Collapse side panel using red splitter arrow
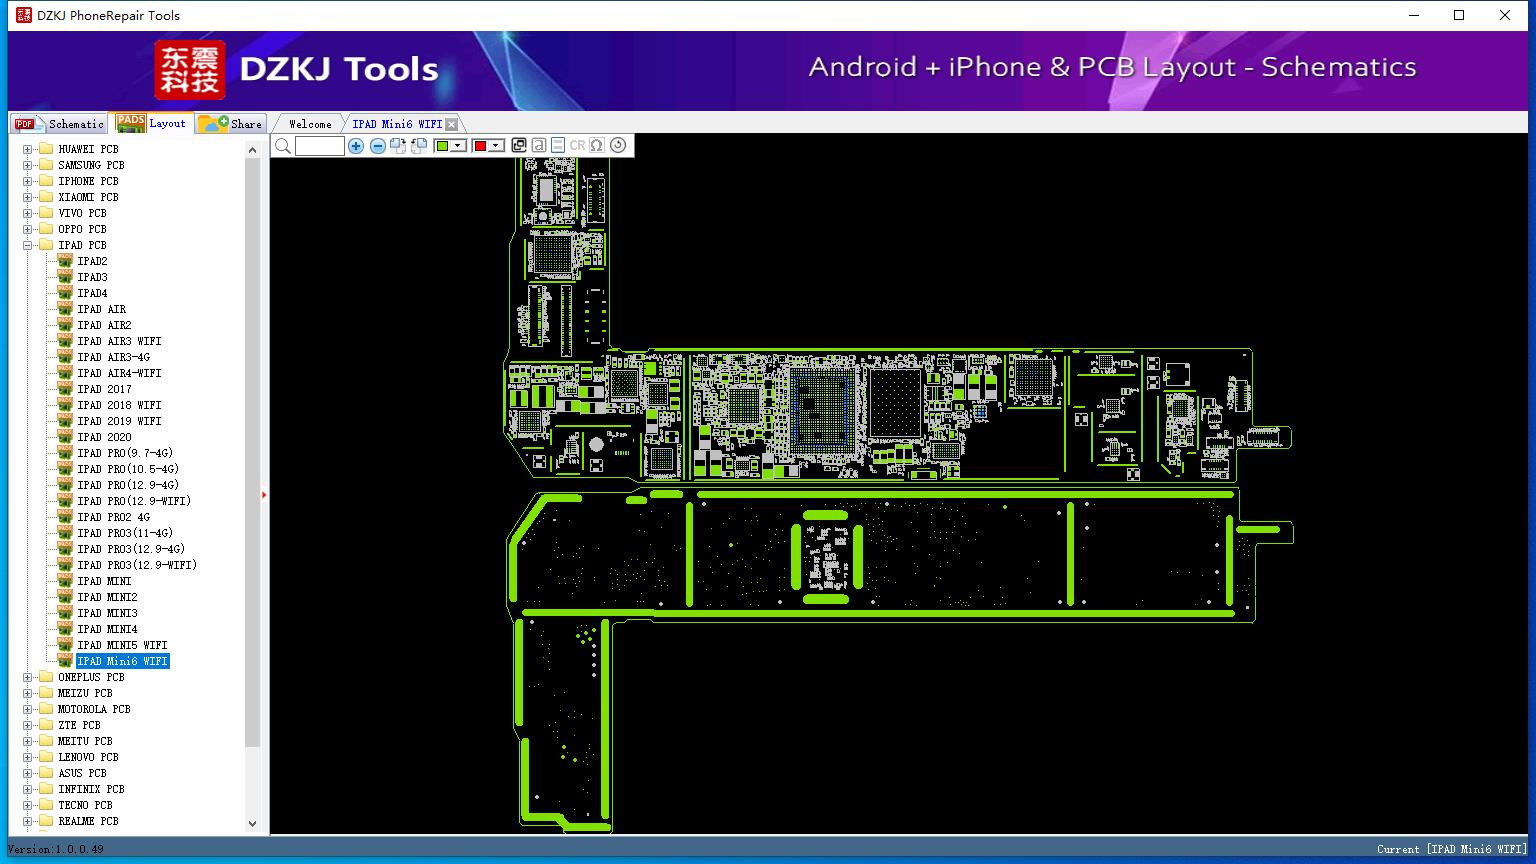 point(264,494)
